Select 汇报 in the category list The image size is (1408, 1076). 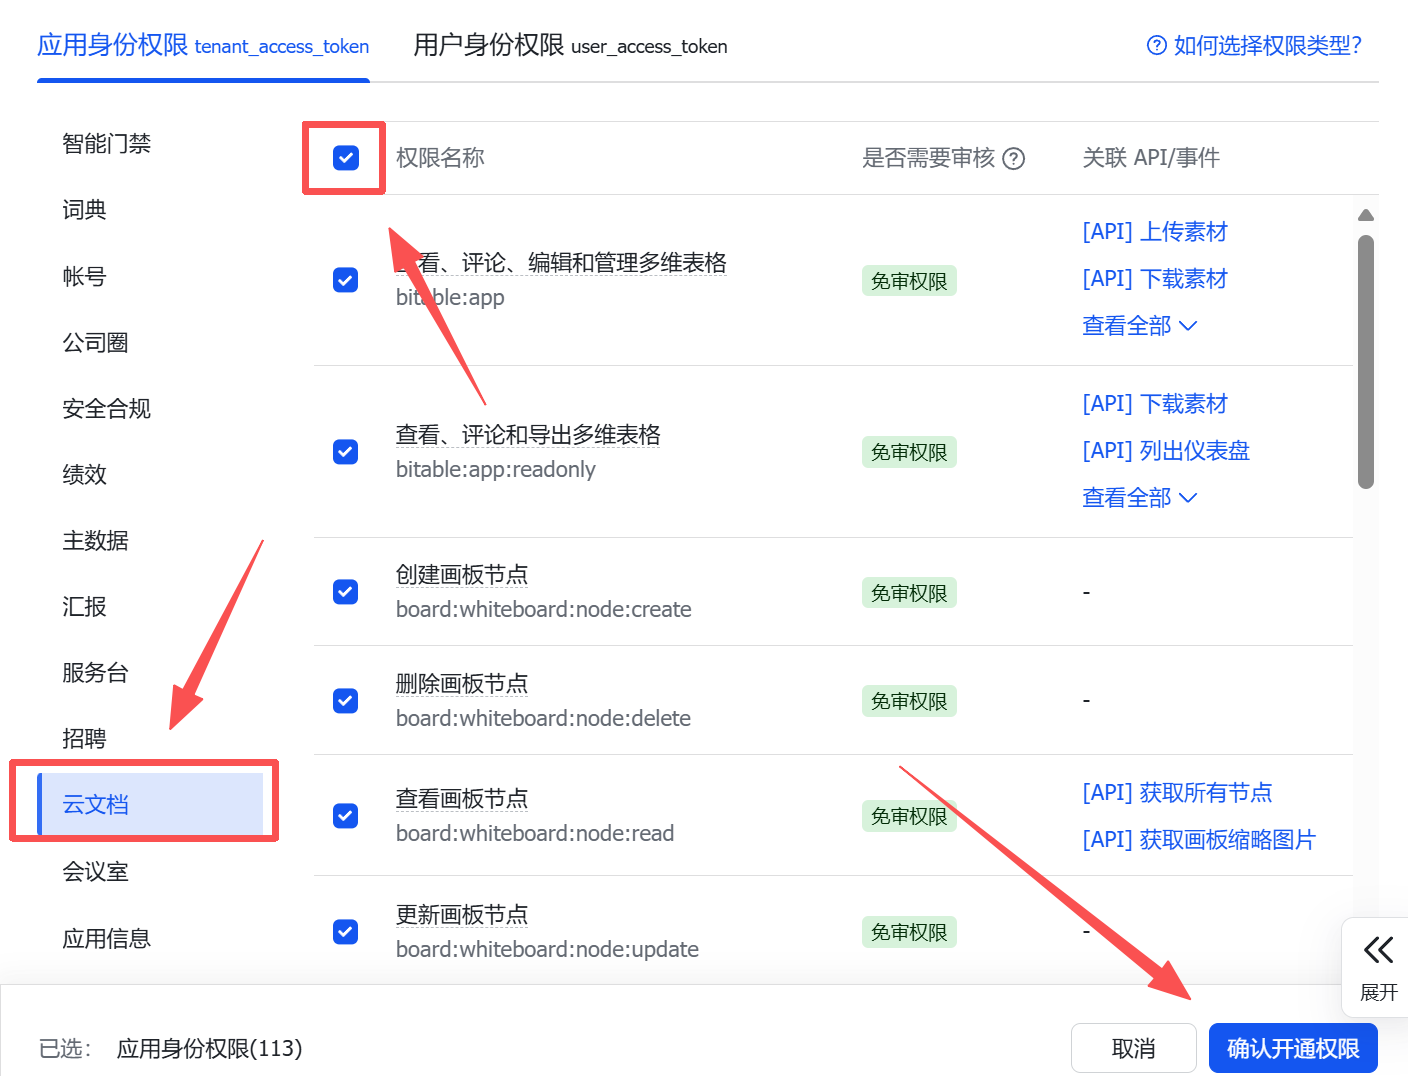point(84,606)
